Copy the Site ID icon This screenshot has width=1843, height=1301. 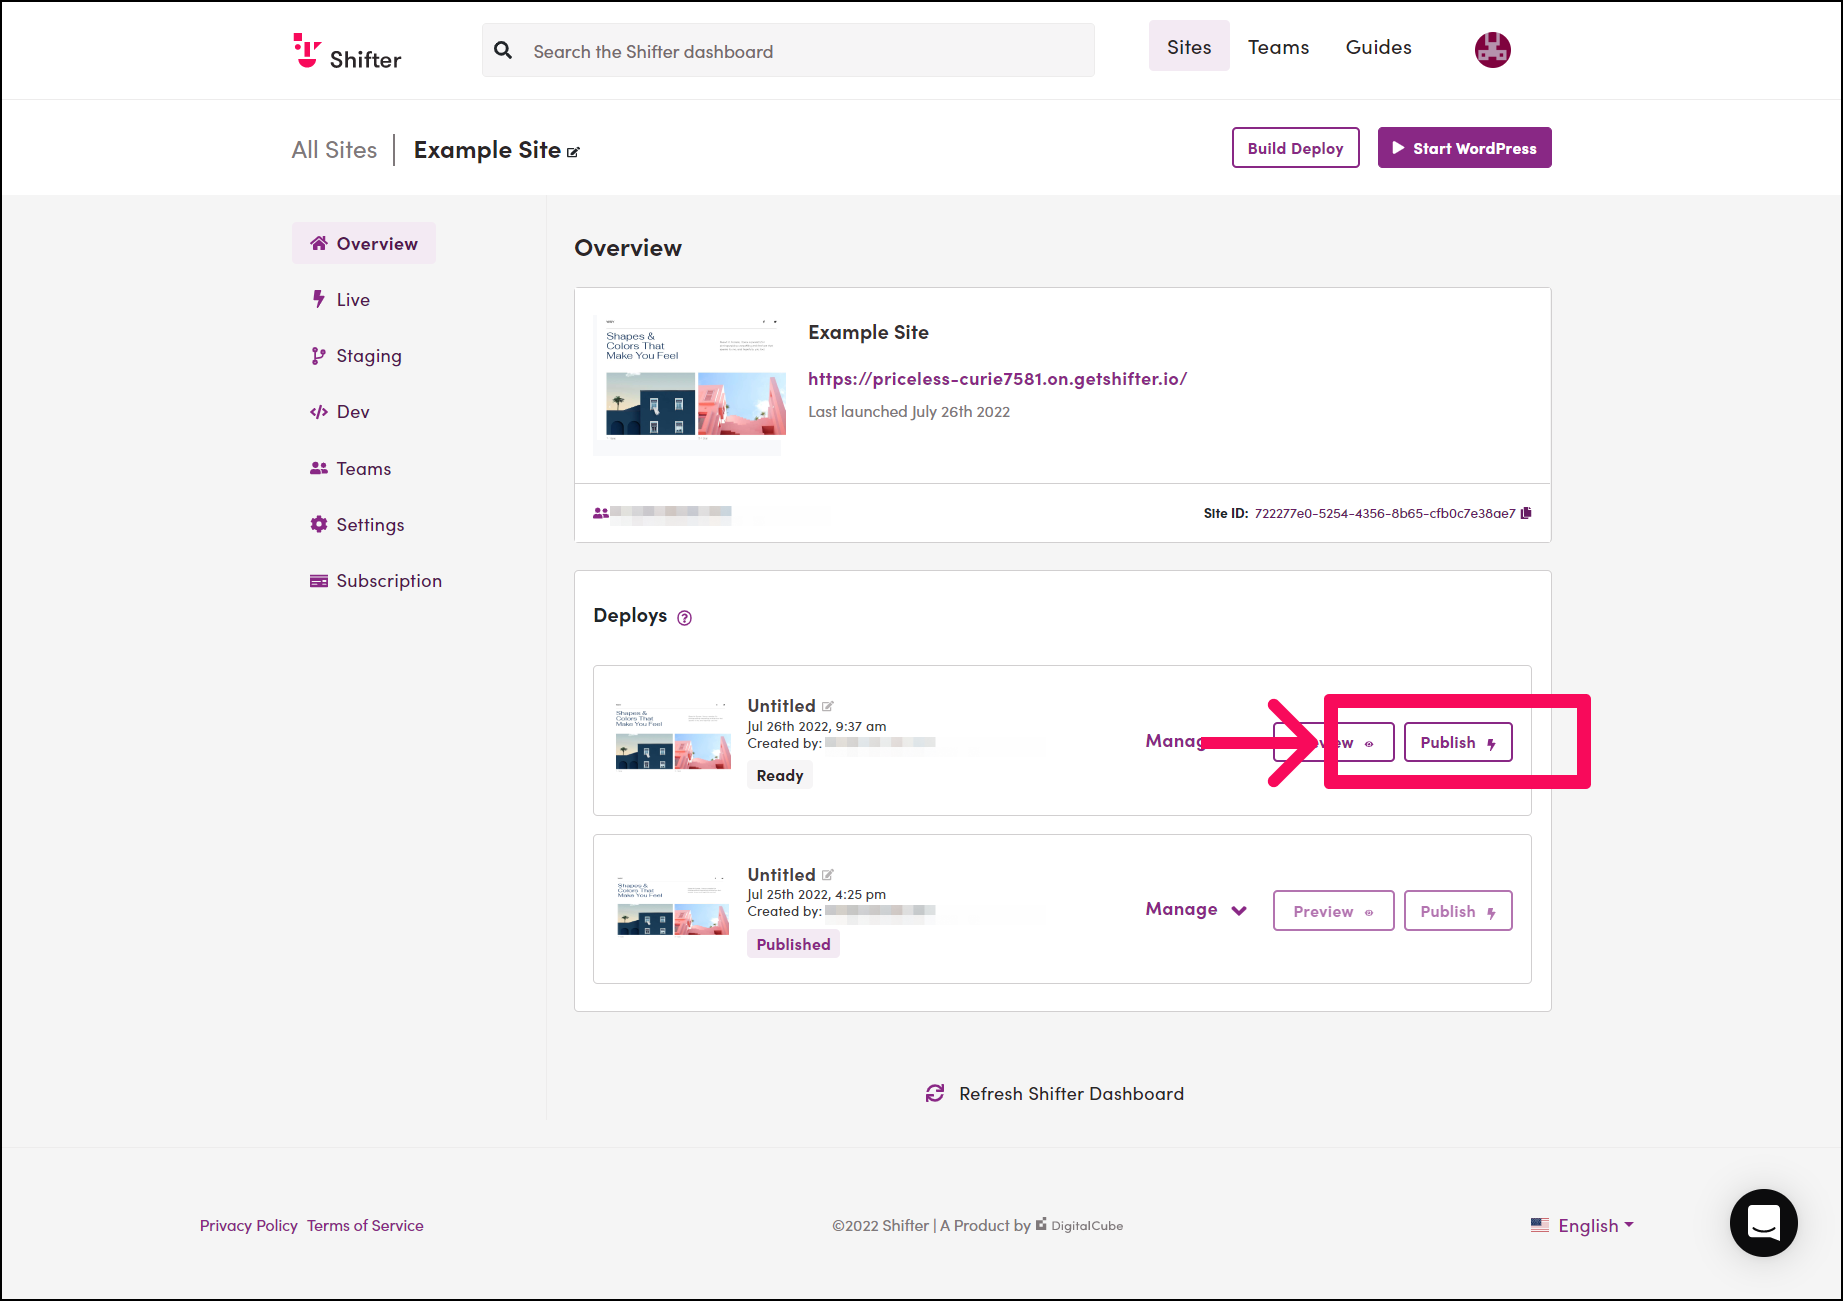tap(1526, 513)
